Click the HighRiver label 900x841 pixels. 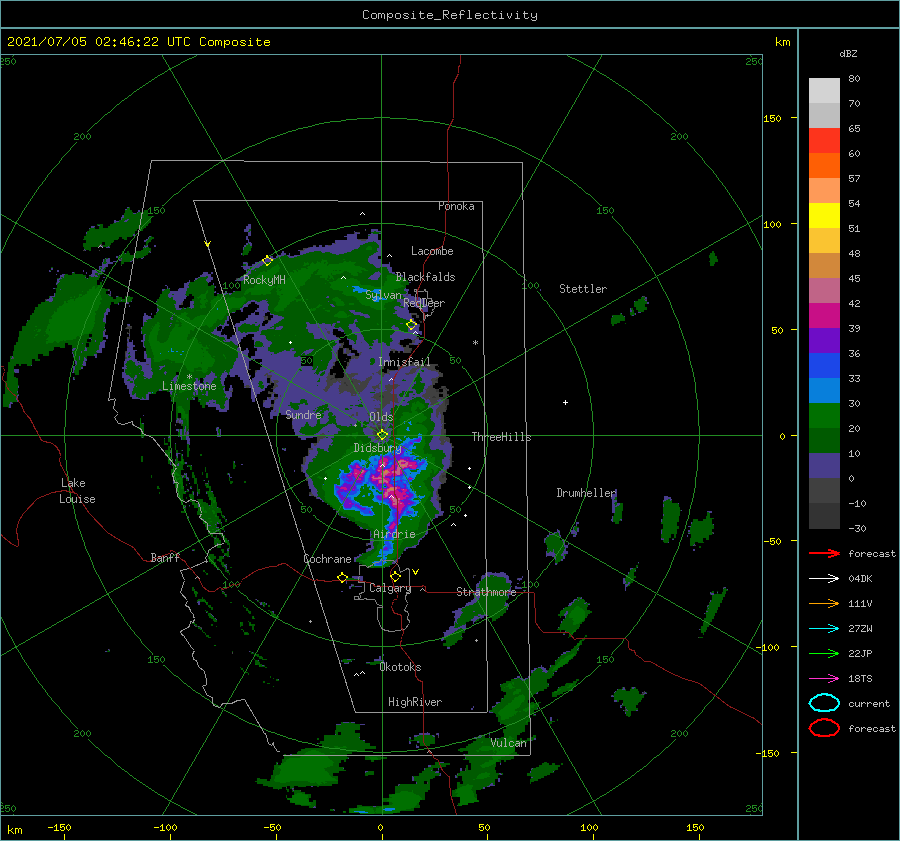pos(415,702)
